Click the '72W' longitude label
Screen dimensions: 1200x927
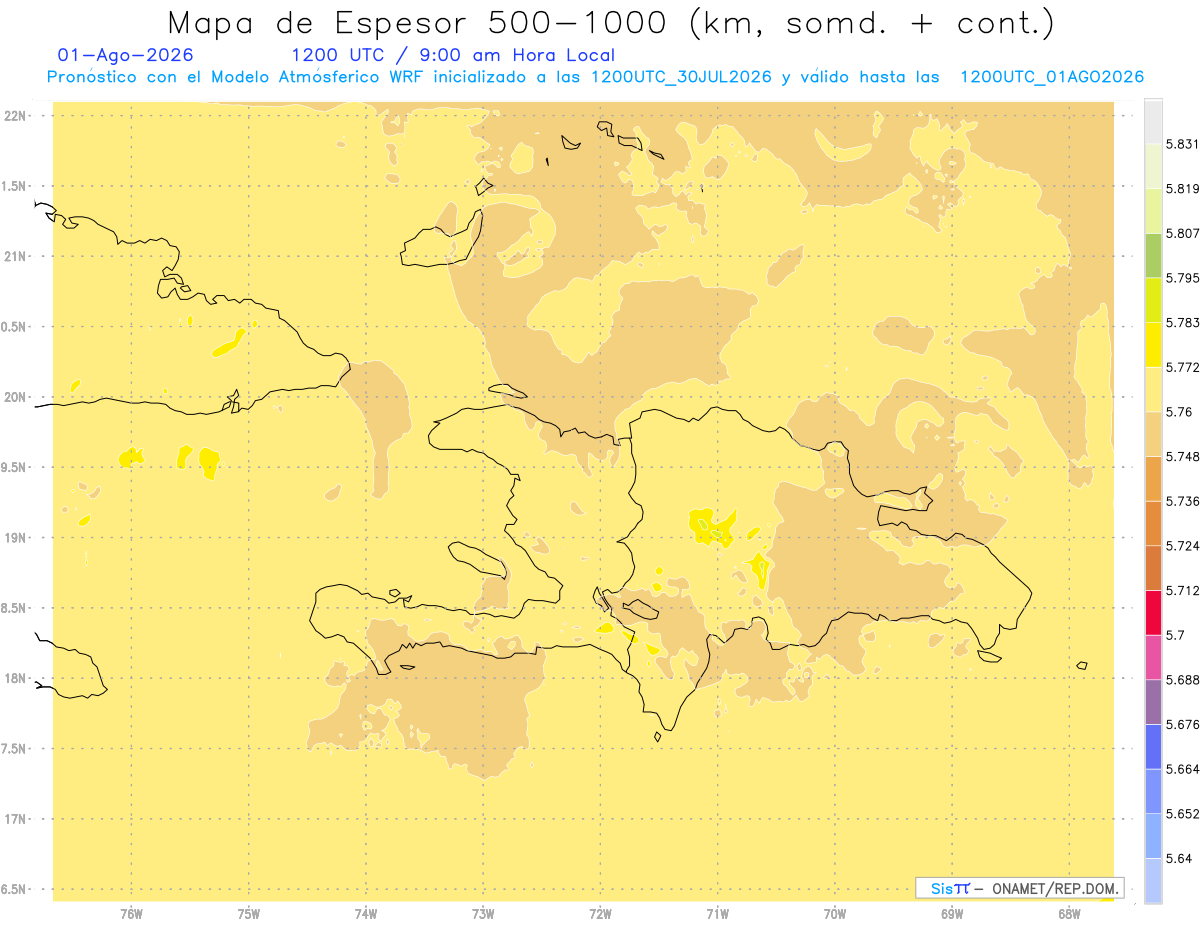coord(600,914)
